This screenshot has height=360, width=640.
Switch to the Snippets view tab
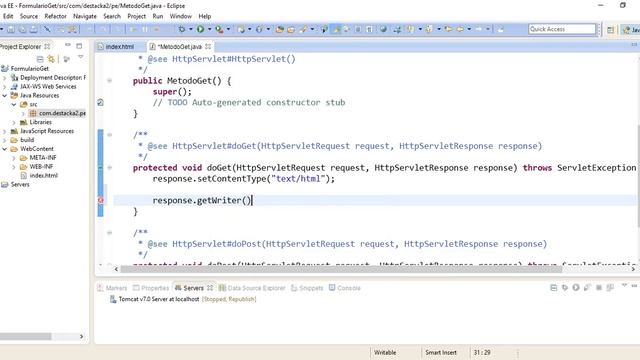pos(307,288)
